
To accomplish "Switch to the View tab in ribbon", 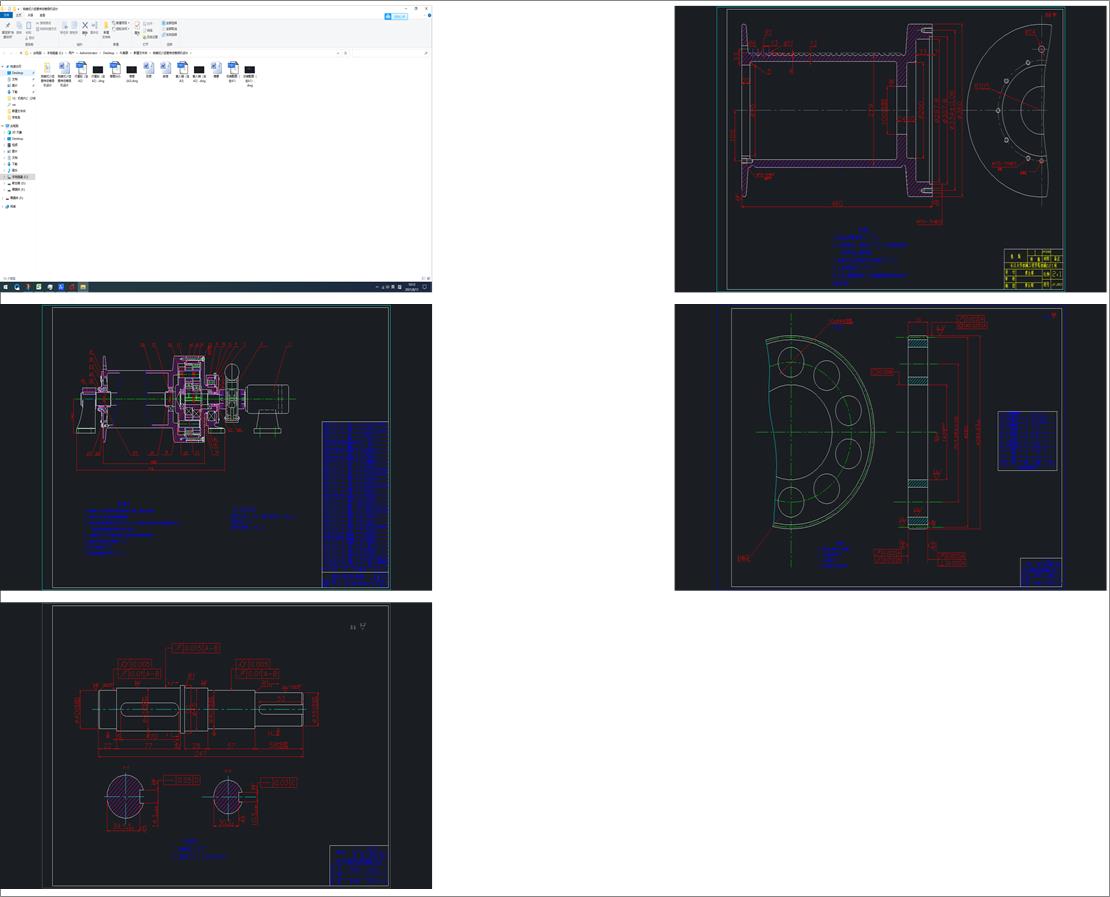I will click(42, 16).
